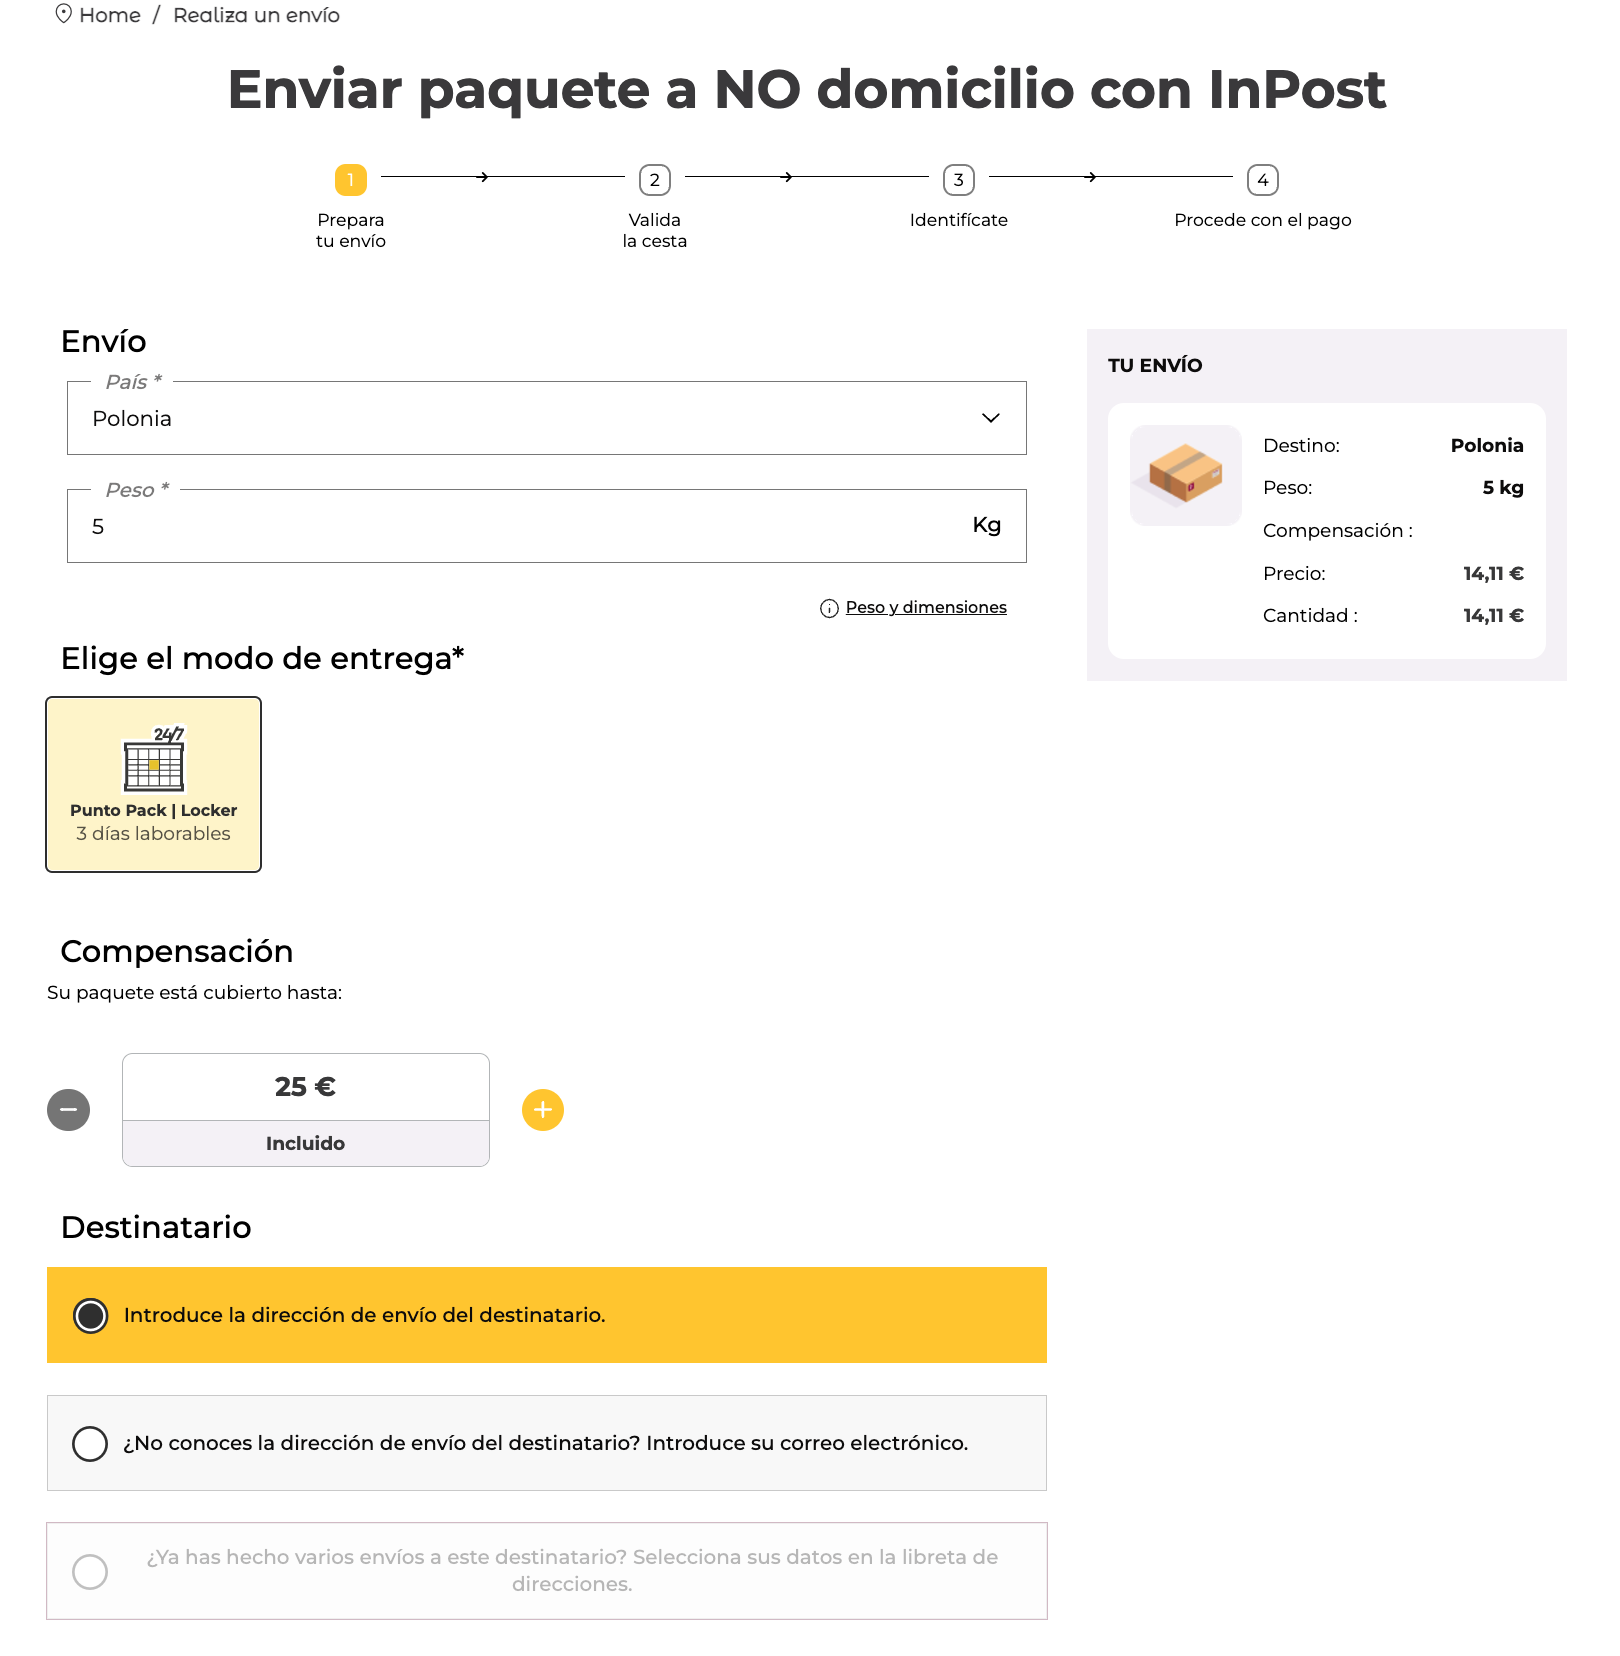Open the País country dropdown
This screenshot has width=1620, height=1656.
tap(547, 418)
